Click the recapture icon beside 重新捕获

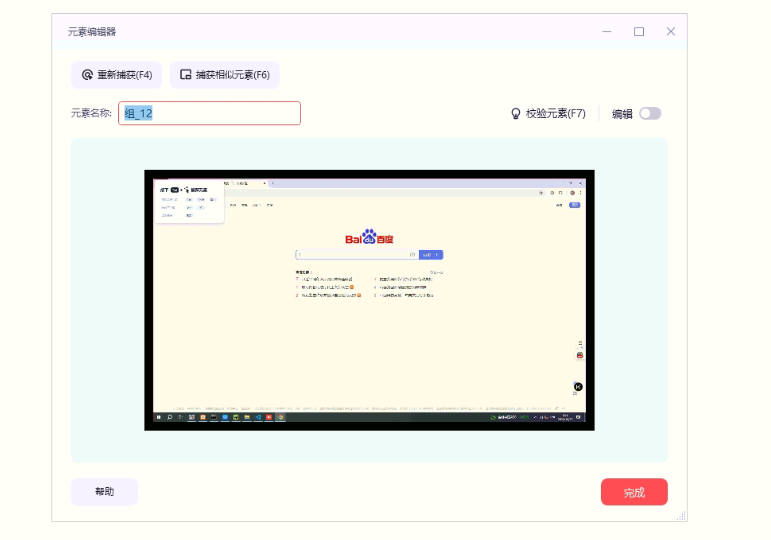(x=87, y=75)
